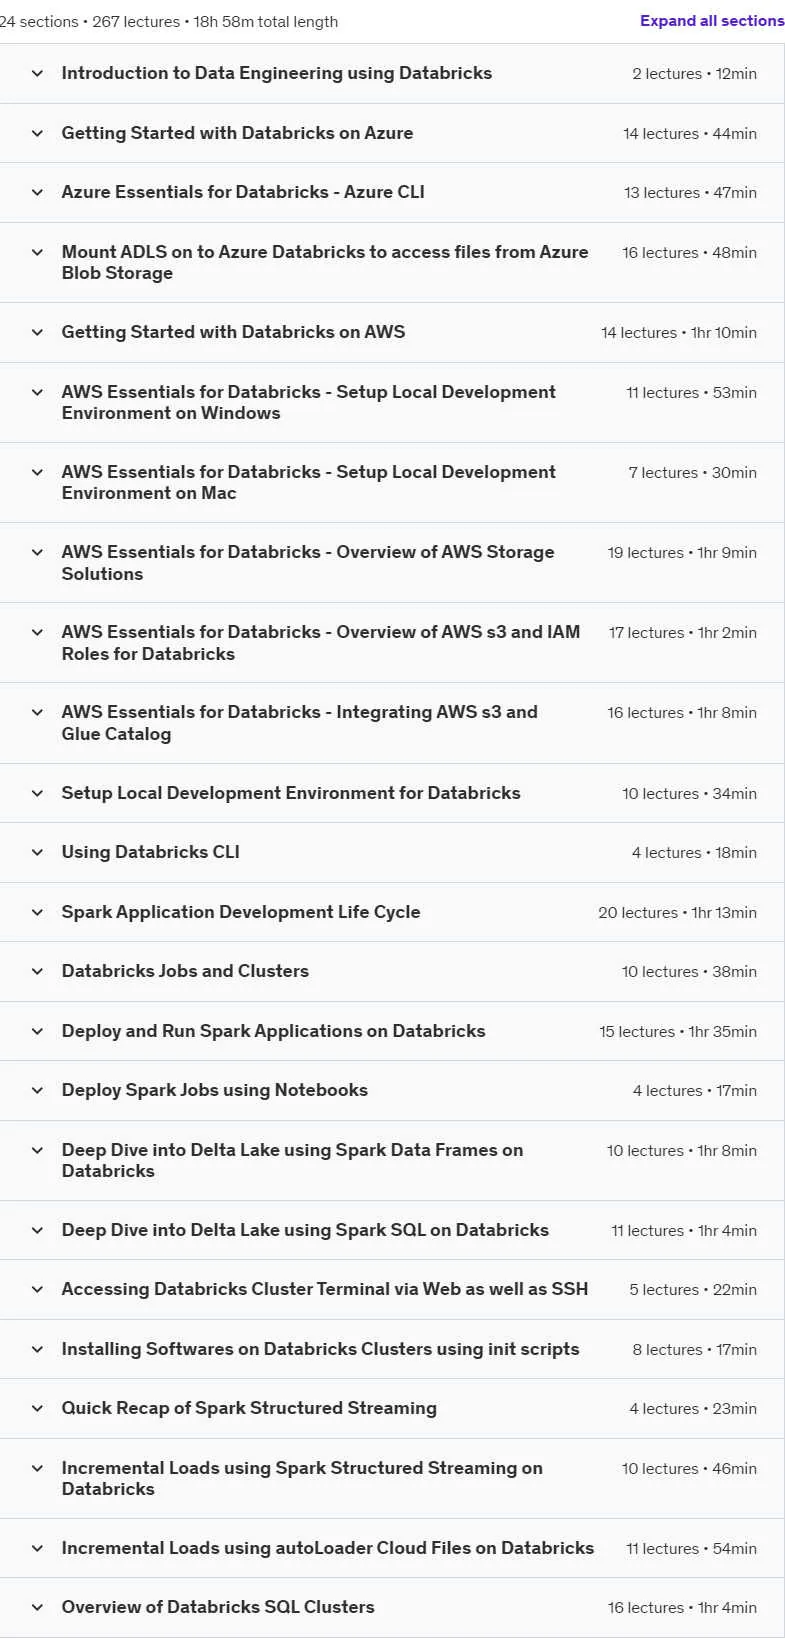Expand chevron beside Getting Started with Databricks on Azure
785x1639 pixels.
click(37, 133)
